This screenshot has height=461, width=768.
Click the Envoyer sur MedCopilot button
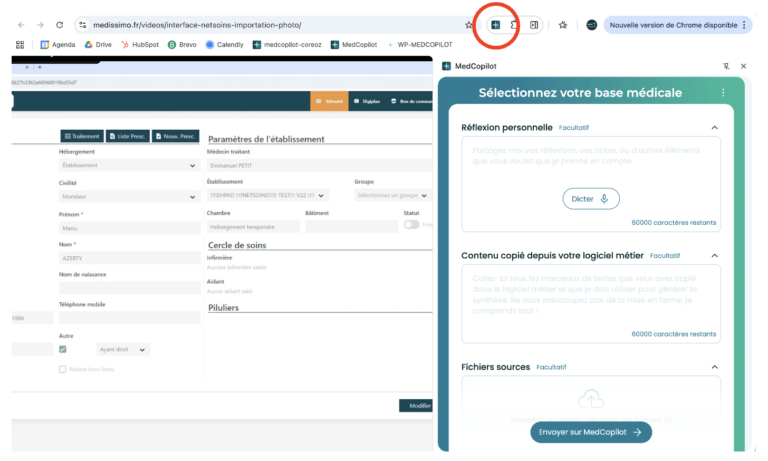point(590,432)
